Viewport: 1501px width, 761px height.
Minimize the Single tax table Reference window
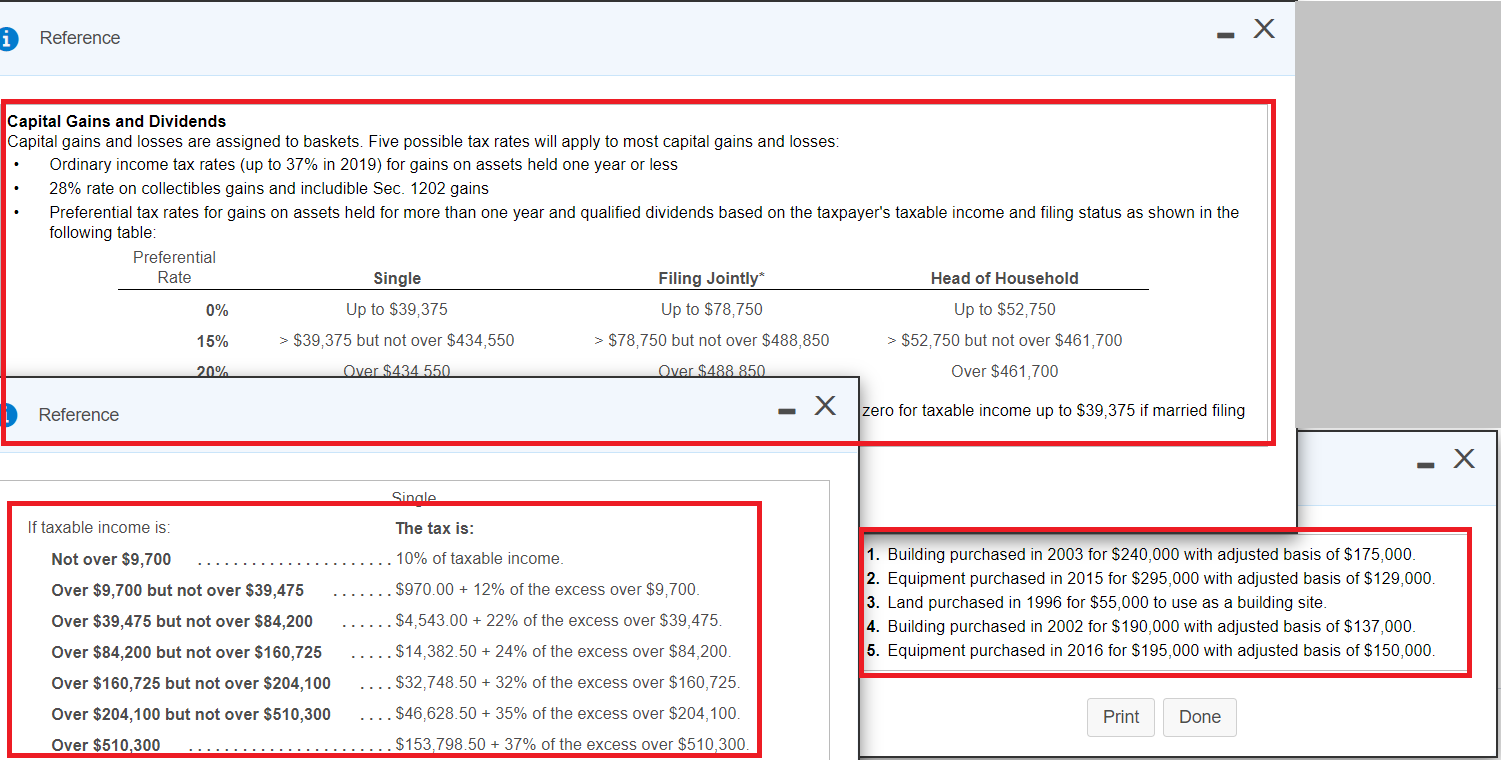click(788, 411)
